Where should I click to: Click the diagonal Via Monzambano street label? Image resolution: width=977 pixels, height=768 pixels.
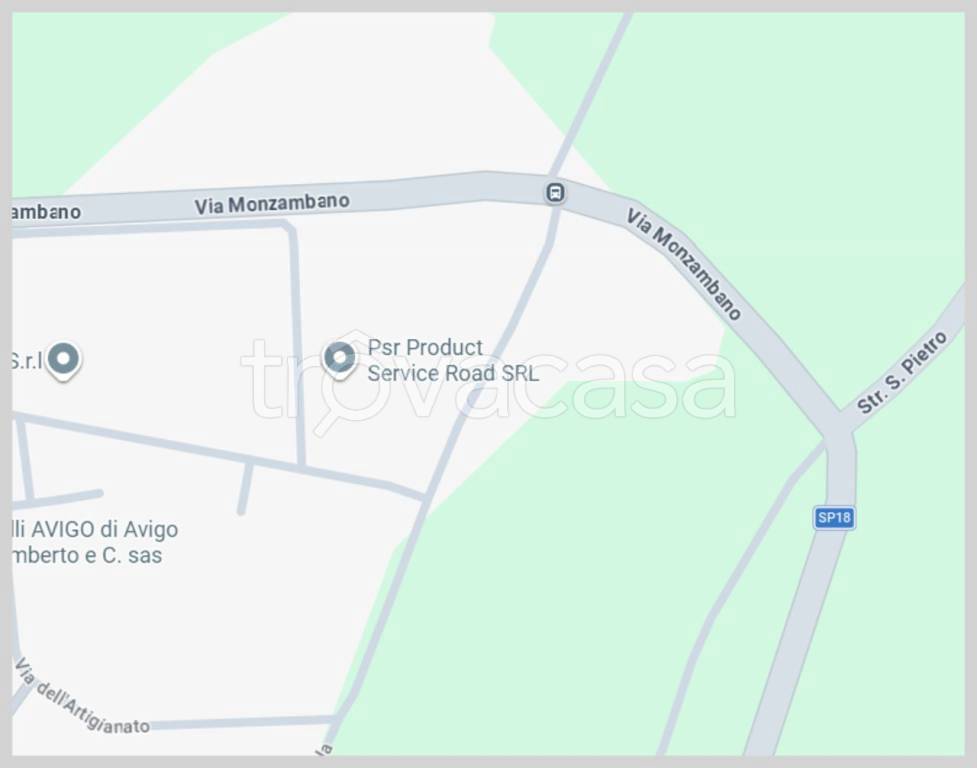[x=684, y=264]
